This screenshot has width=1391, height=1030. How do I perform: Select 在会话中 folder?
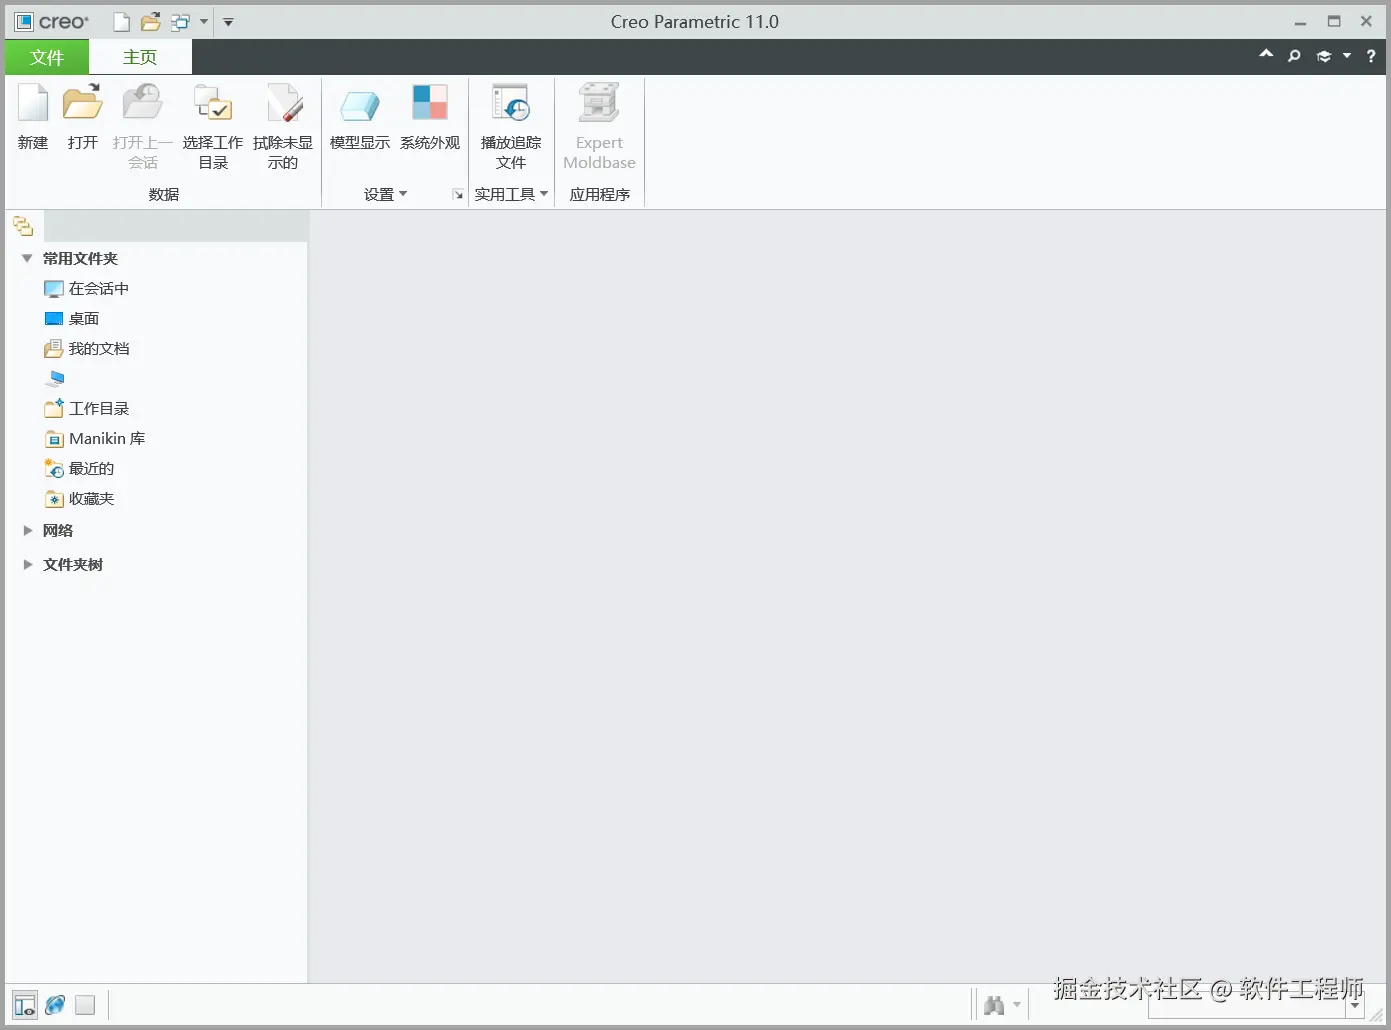(87, 288)
